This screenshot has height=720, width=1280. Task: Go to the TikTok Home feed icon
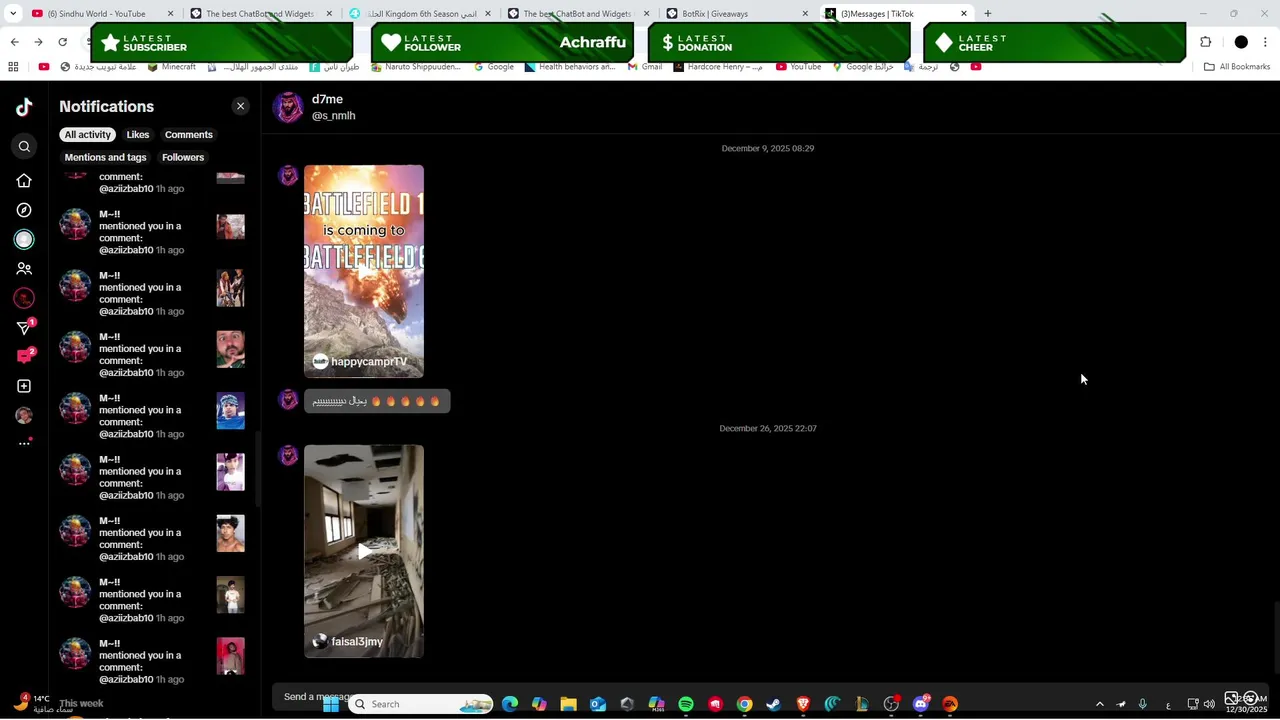click(24, 181)
